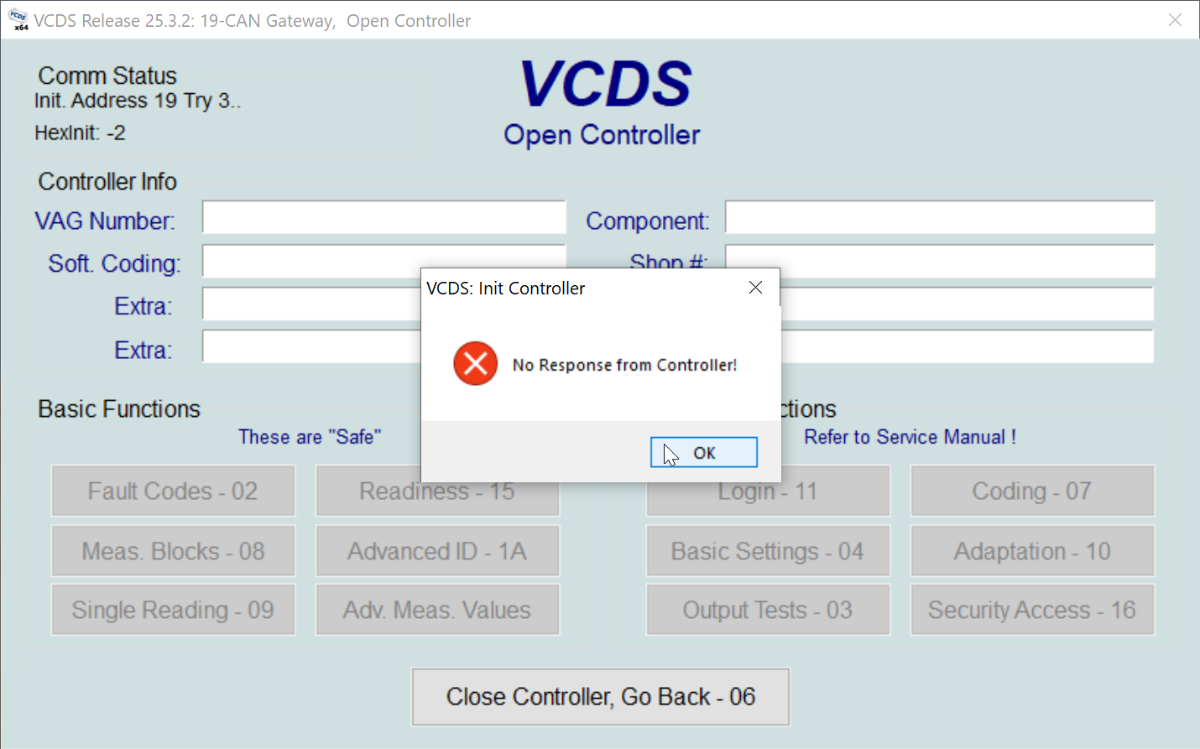Screen dimensions: 1200x749
Task: Open Meas. Blocks - 08
Action: (173, 551)
